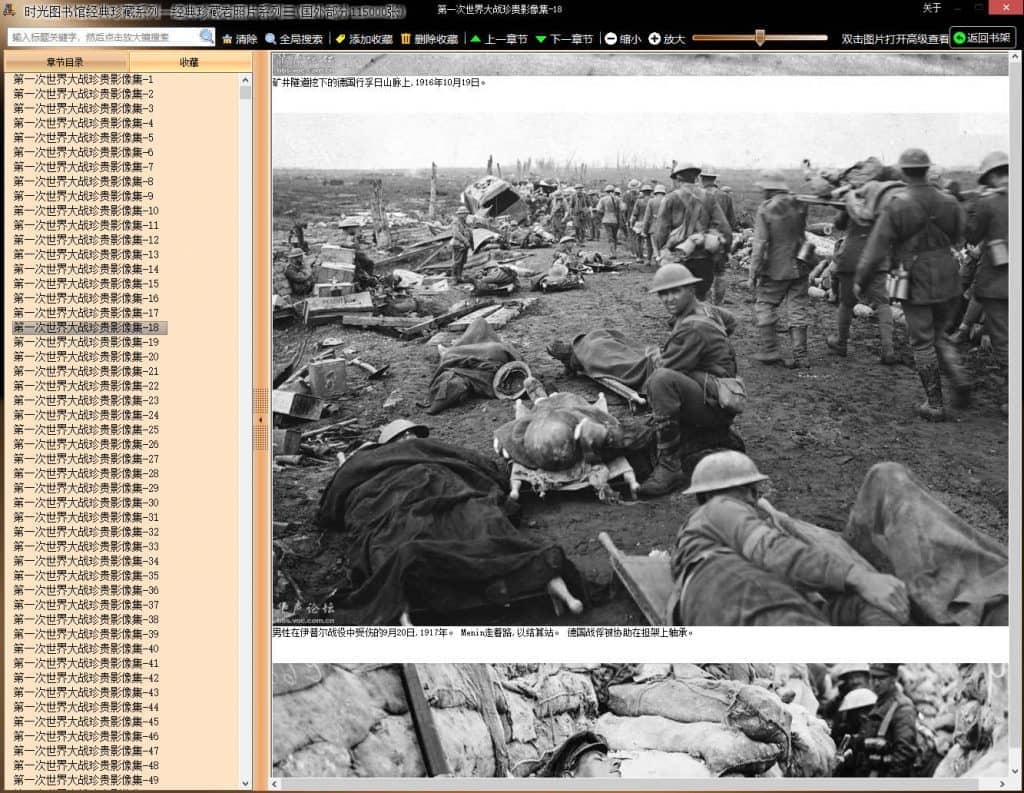Click 删除收藏 to delete bookmark
1024x793 pixels.
[x=429, y=39]
